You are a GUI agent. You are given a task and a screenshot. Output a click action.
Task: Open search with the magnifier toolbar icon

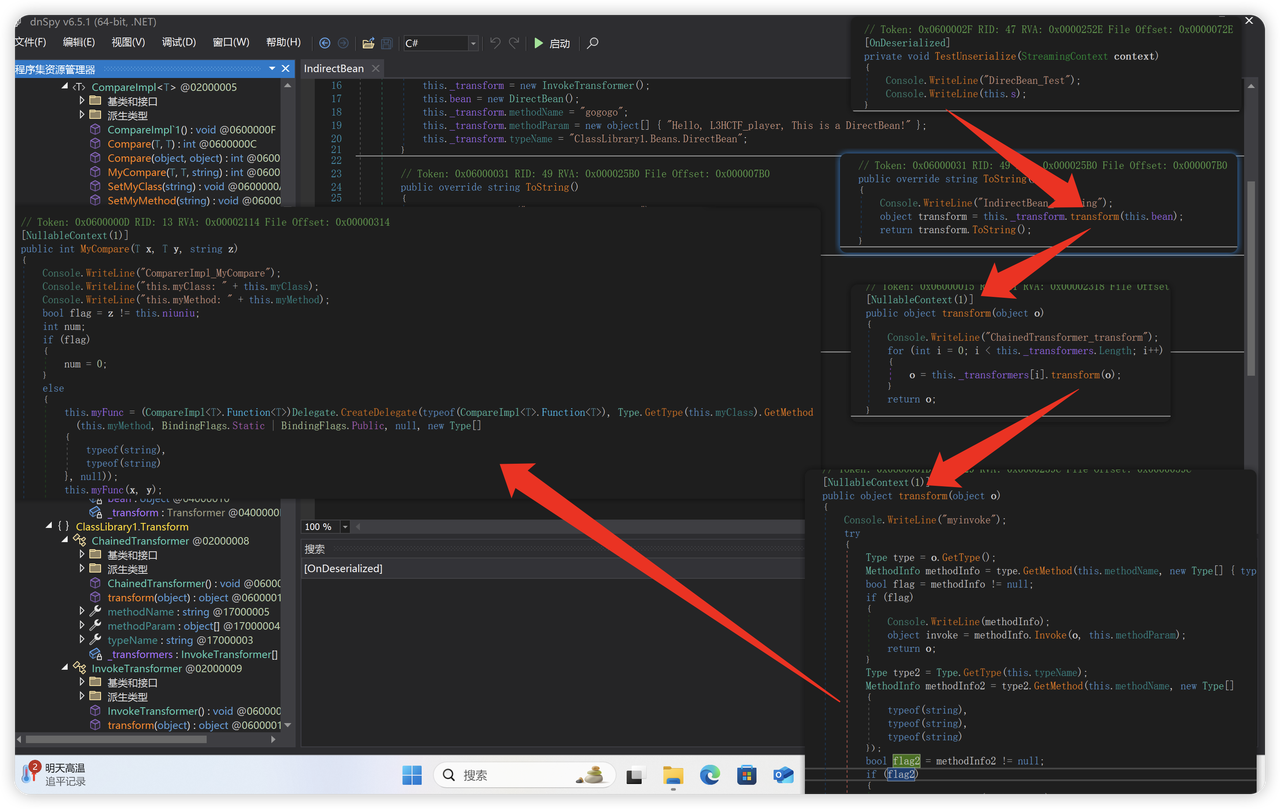pyautogui.click(x=593, y=43)
